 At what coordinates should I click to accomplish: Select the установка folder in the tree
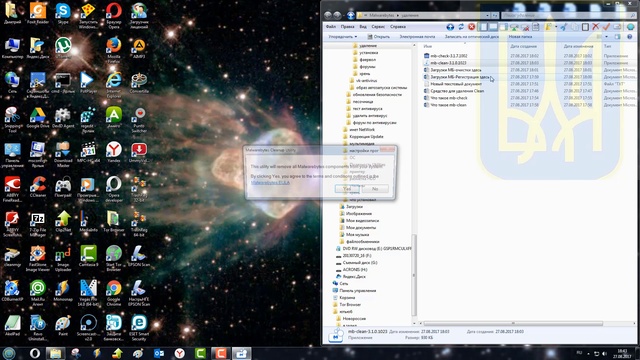(x=368, y=53)
